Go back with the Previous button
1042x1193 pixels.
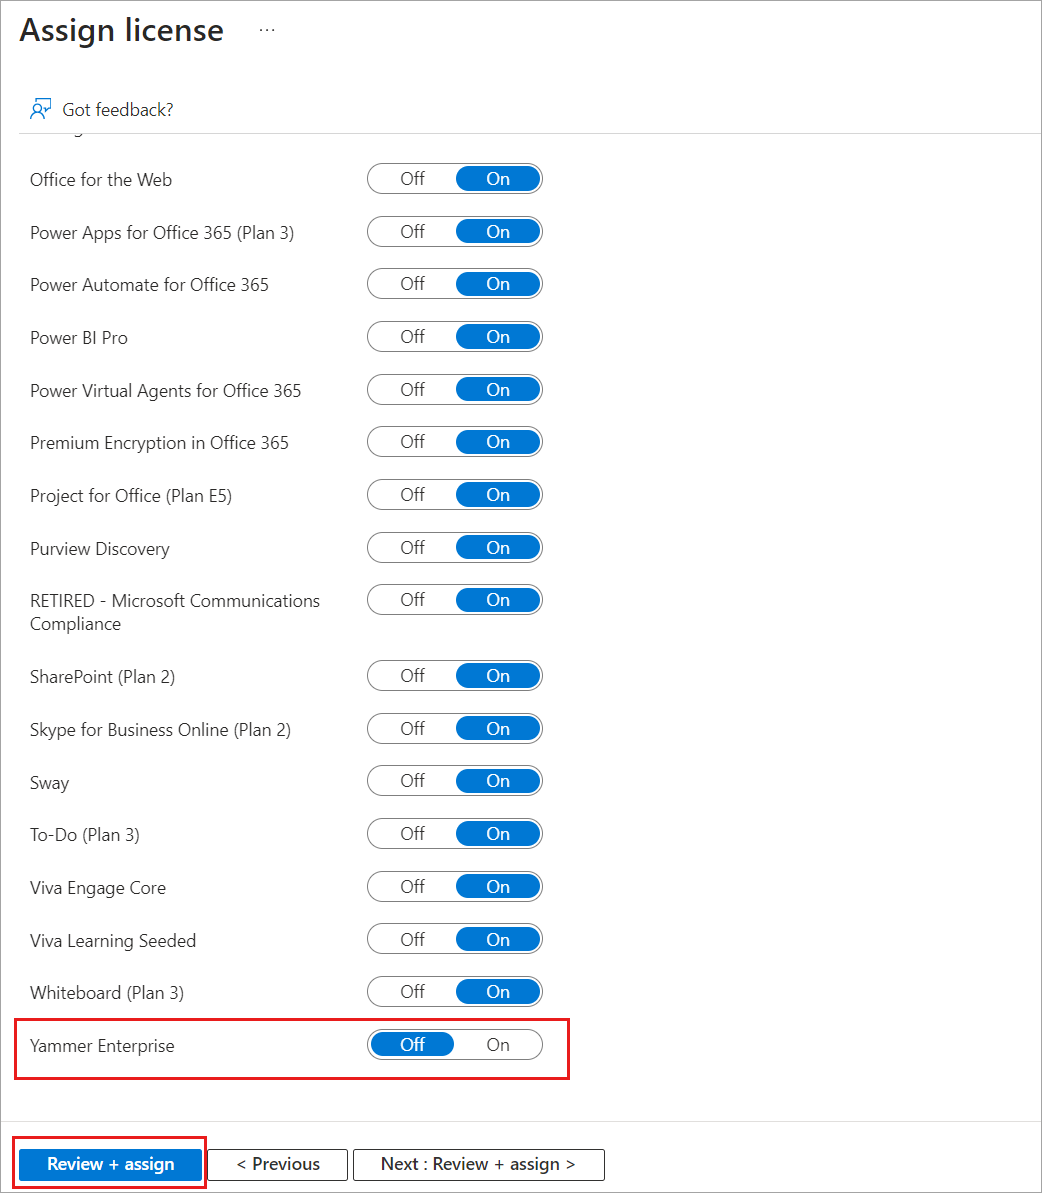[278, 1164]
